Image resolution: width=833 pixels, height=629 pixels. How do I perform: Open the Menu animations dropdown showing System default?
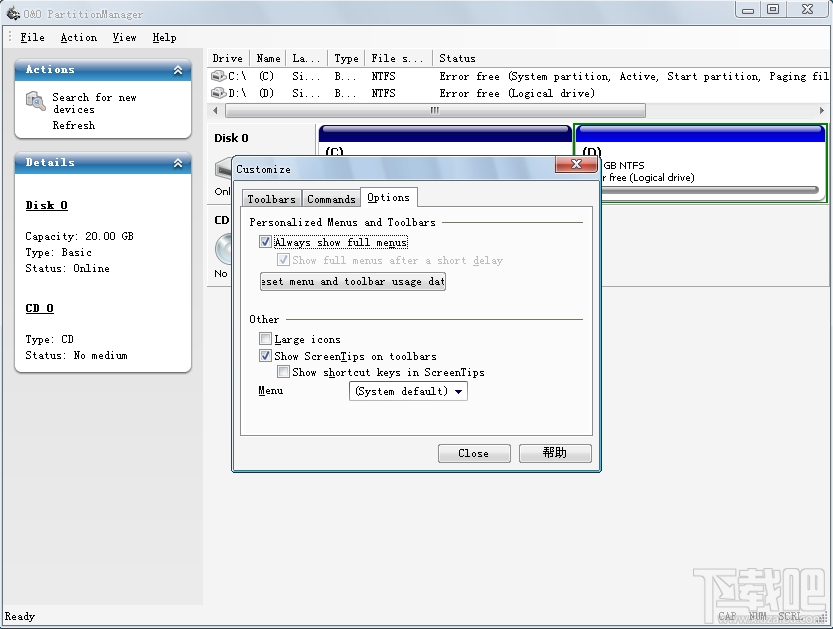tap(458, 391)
